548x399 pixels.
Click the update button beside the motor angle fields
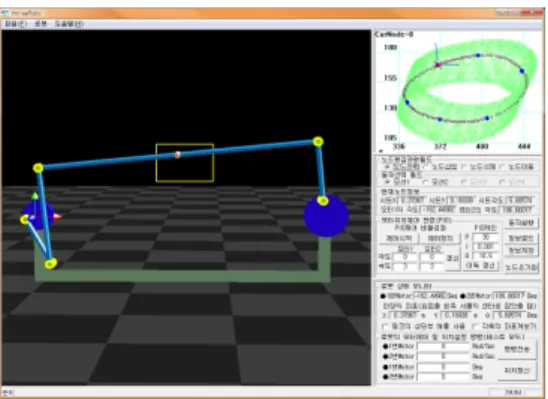point(453,259)
